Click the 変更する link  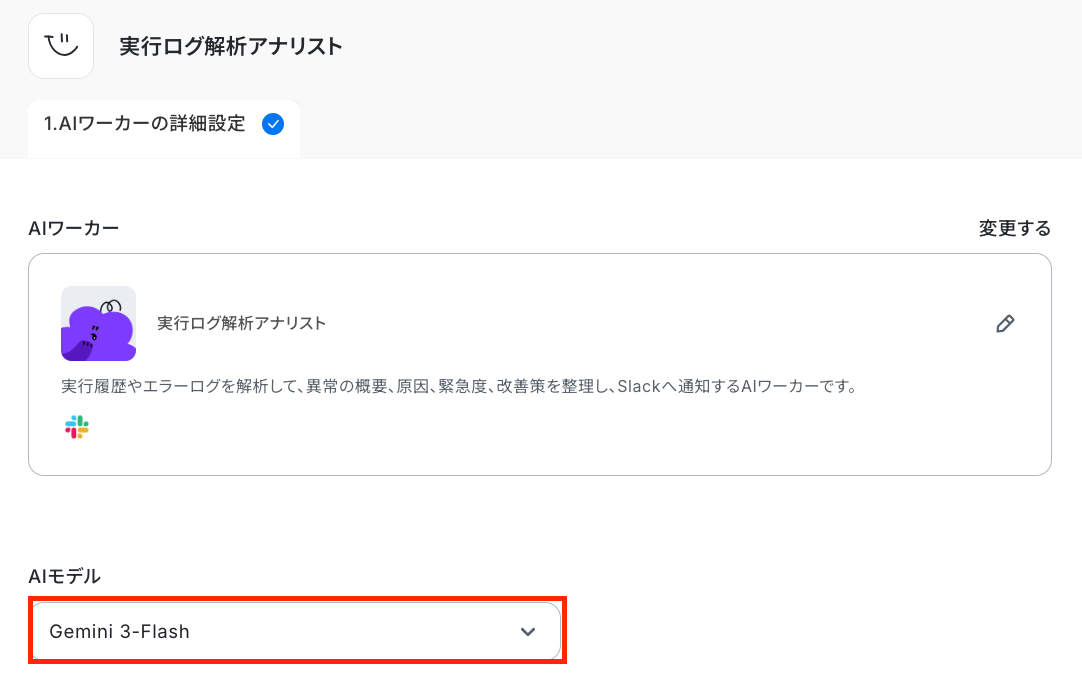coord(1014,228)
